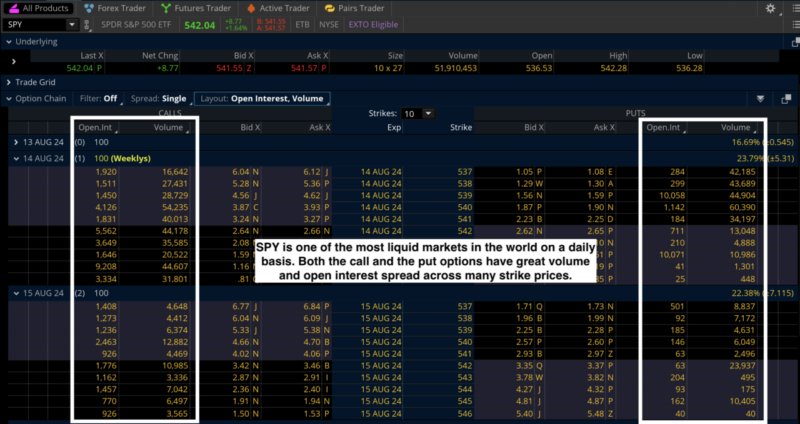
Task: Click the underlying Volume value 51,910,453
Action: point(455,68)
